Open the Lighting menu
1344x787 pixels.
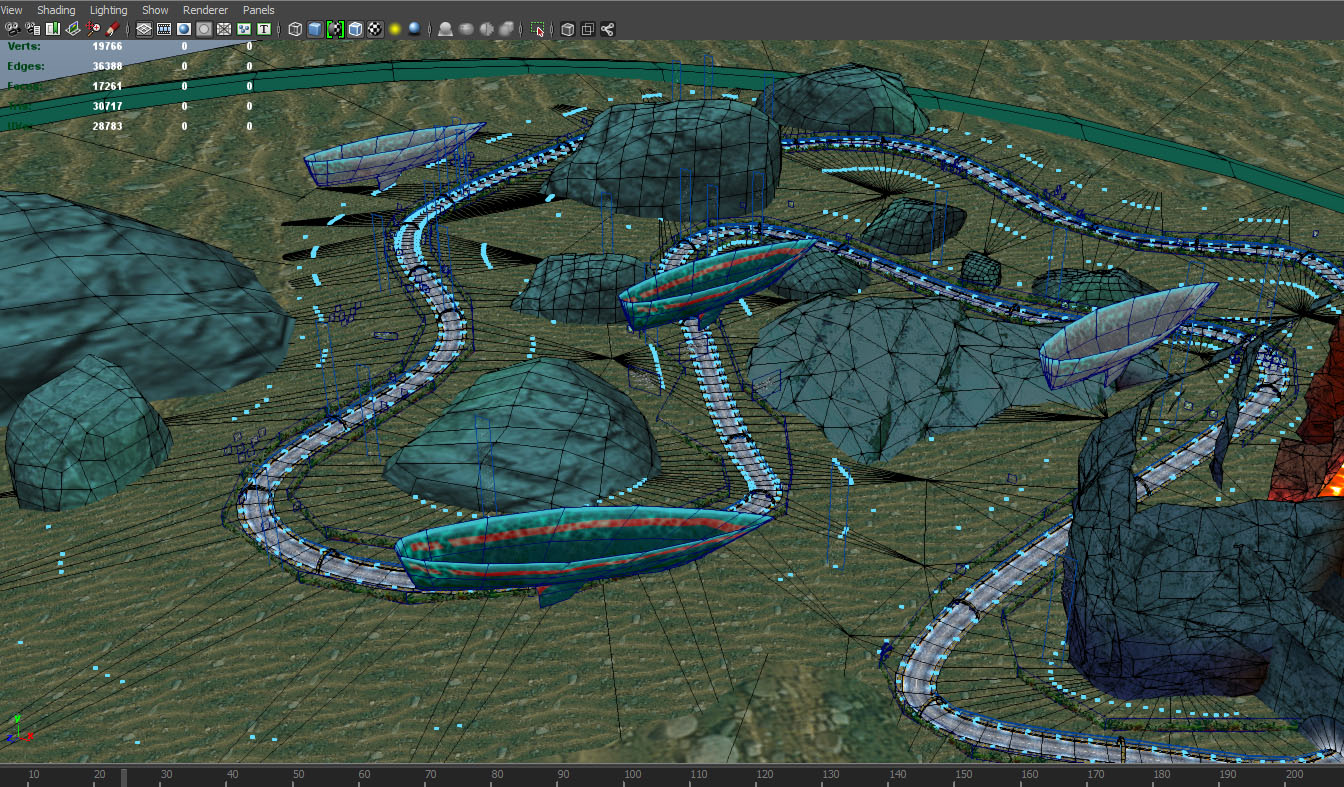pyautogui.click(x=108, y=10)
